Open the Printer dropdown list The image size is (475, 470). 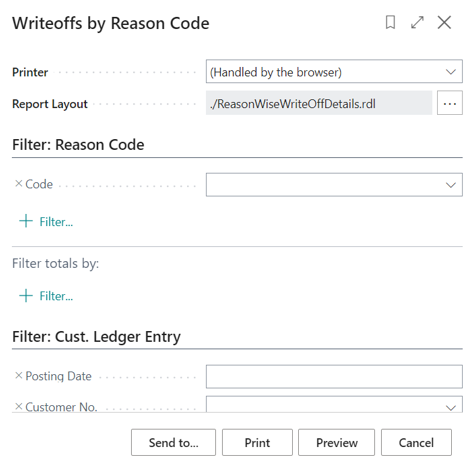point(334,72)
